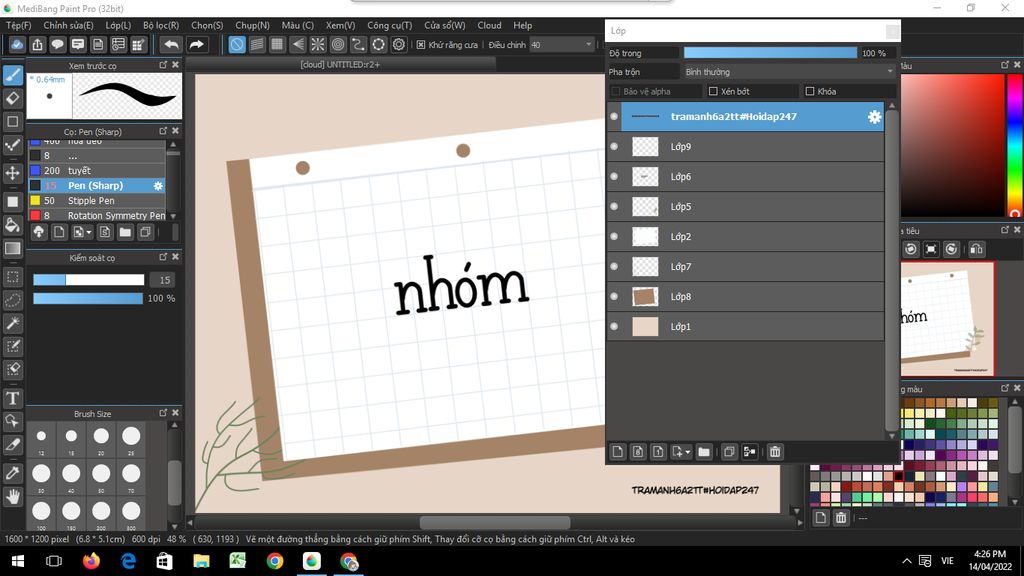Select layer Lớp7

[745, 266]
